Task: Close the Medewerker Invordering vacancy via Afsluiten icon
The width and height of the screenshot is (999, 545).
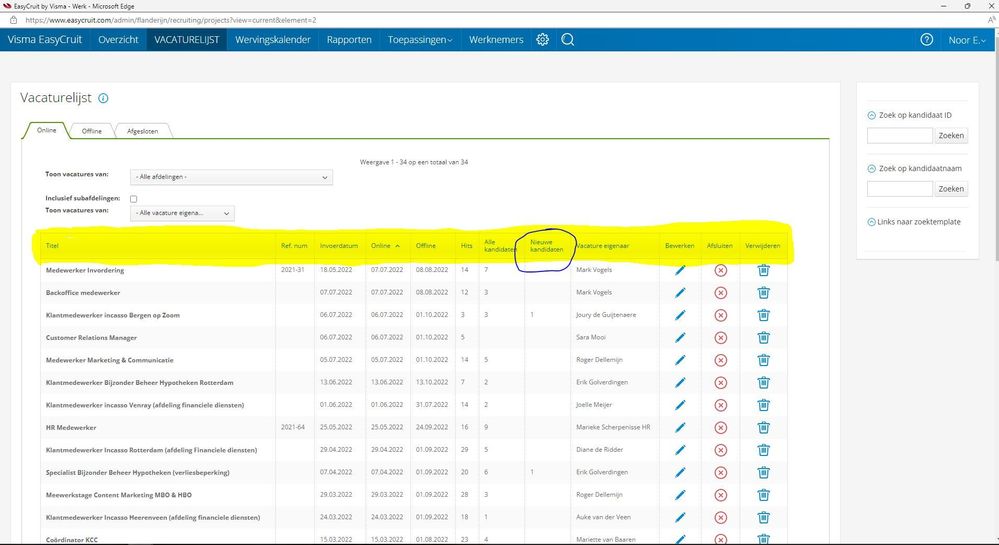Action: (x=721, y=270)
